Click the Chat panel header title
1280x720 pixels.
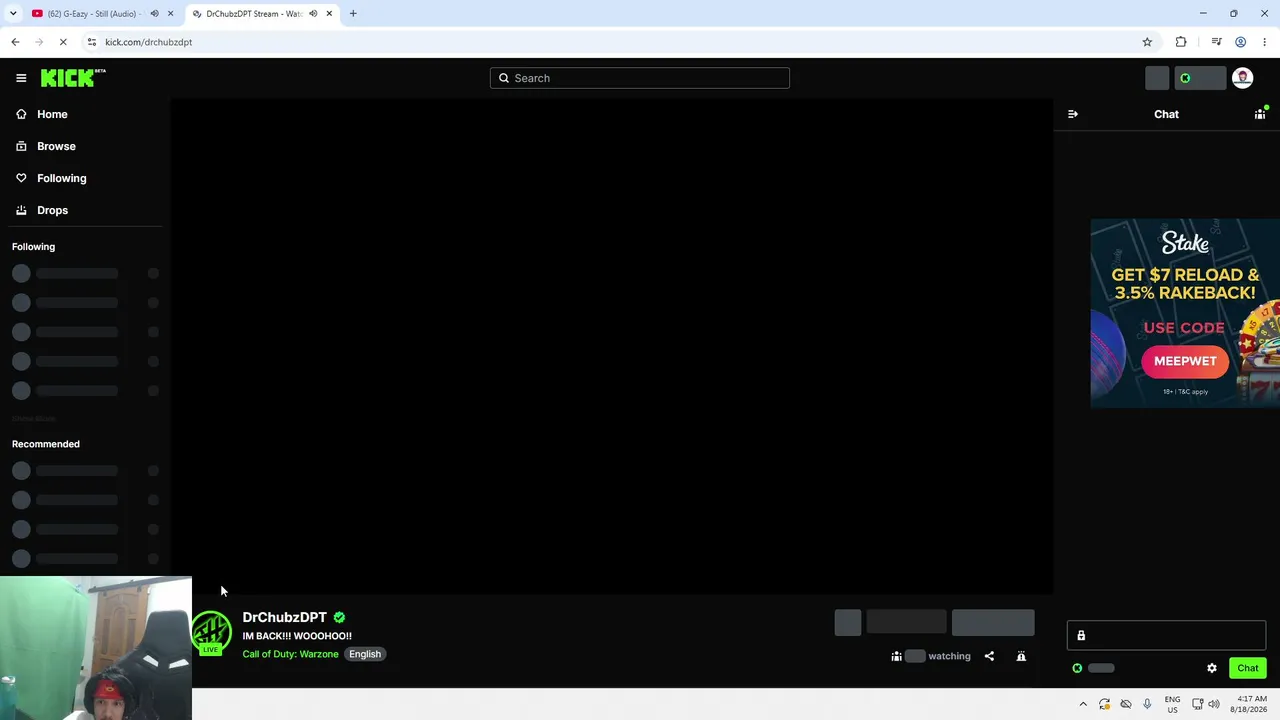click(1166, 114)
